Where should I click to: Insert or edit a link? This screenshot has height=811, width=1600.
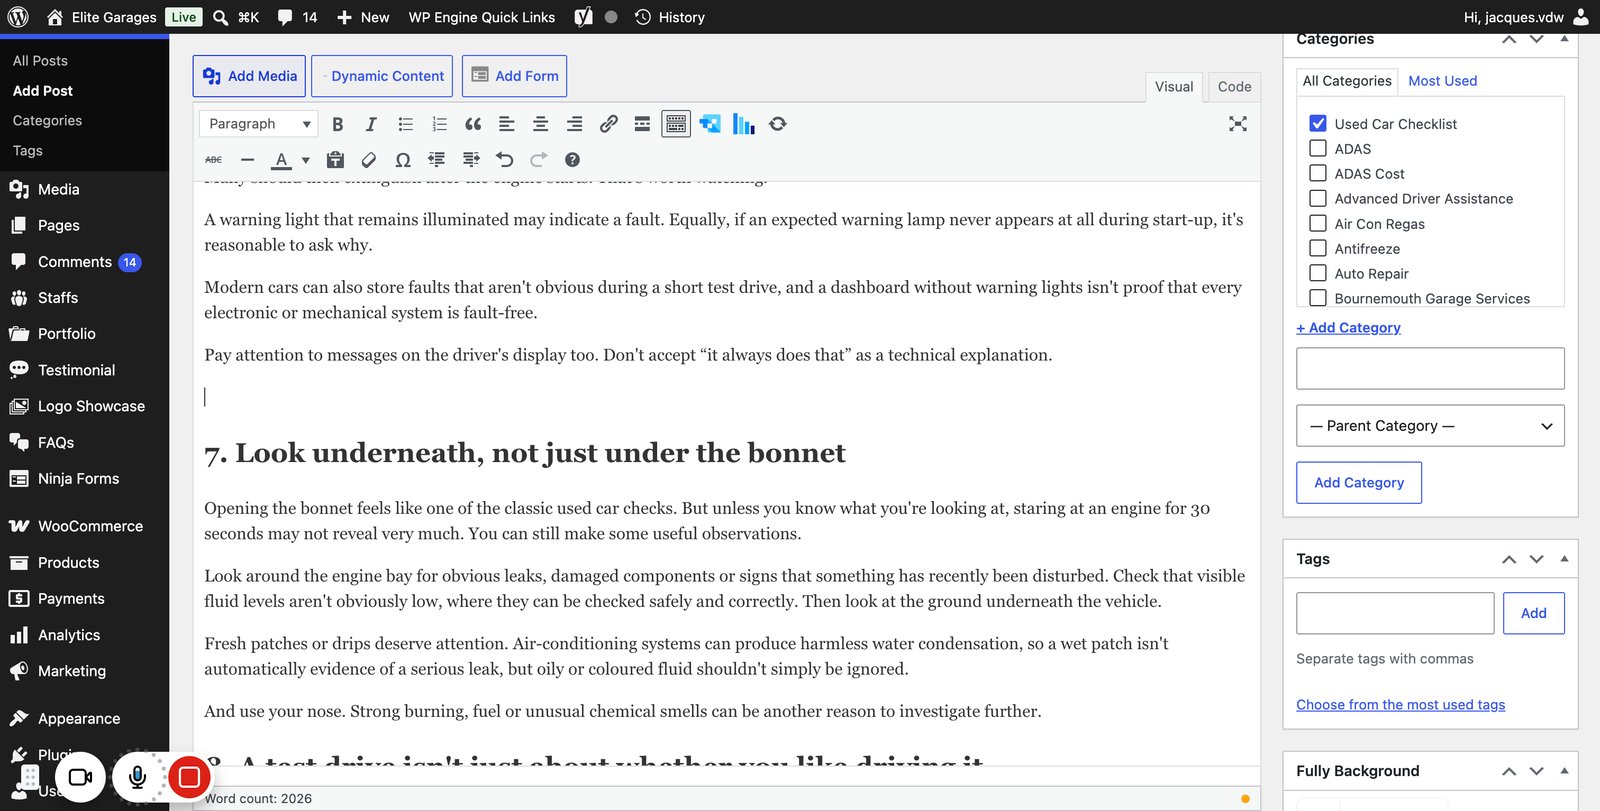[x=608, y=124]
